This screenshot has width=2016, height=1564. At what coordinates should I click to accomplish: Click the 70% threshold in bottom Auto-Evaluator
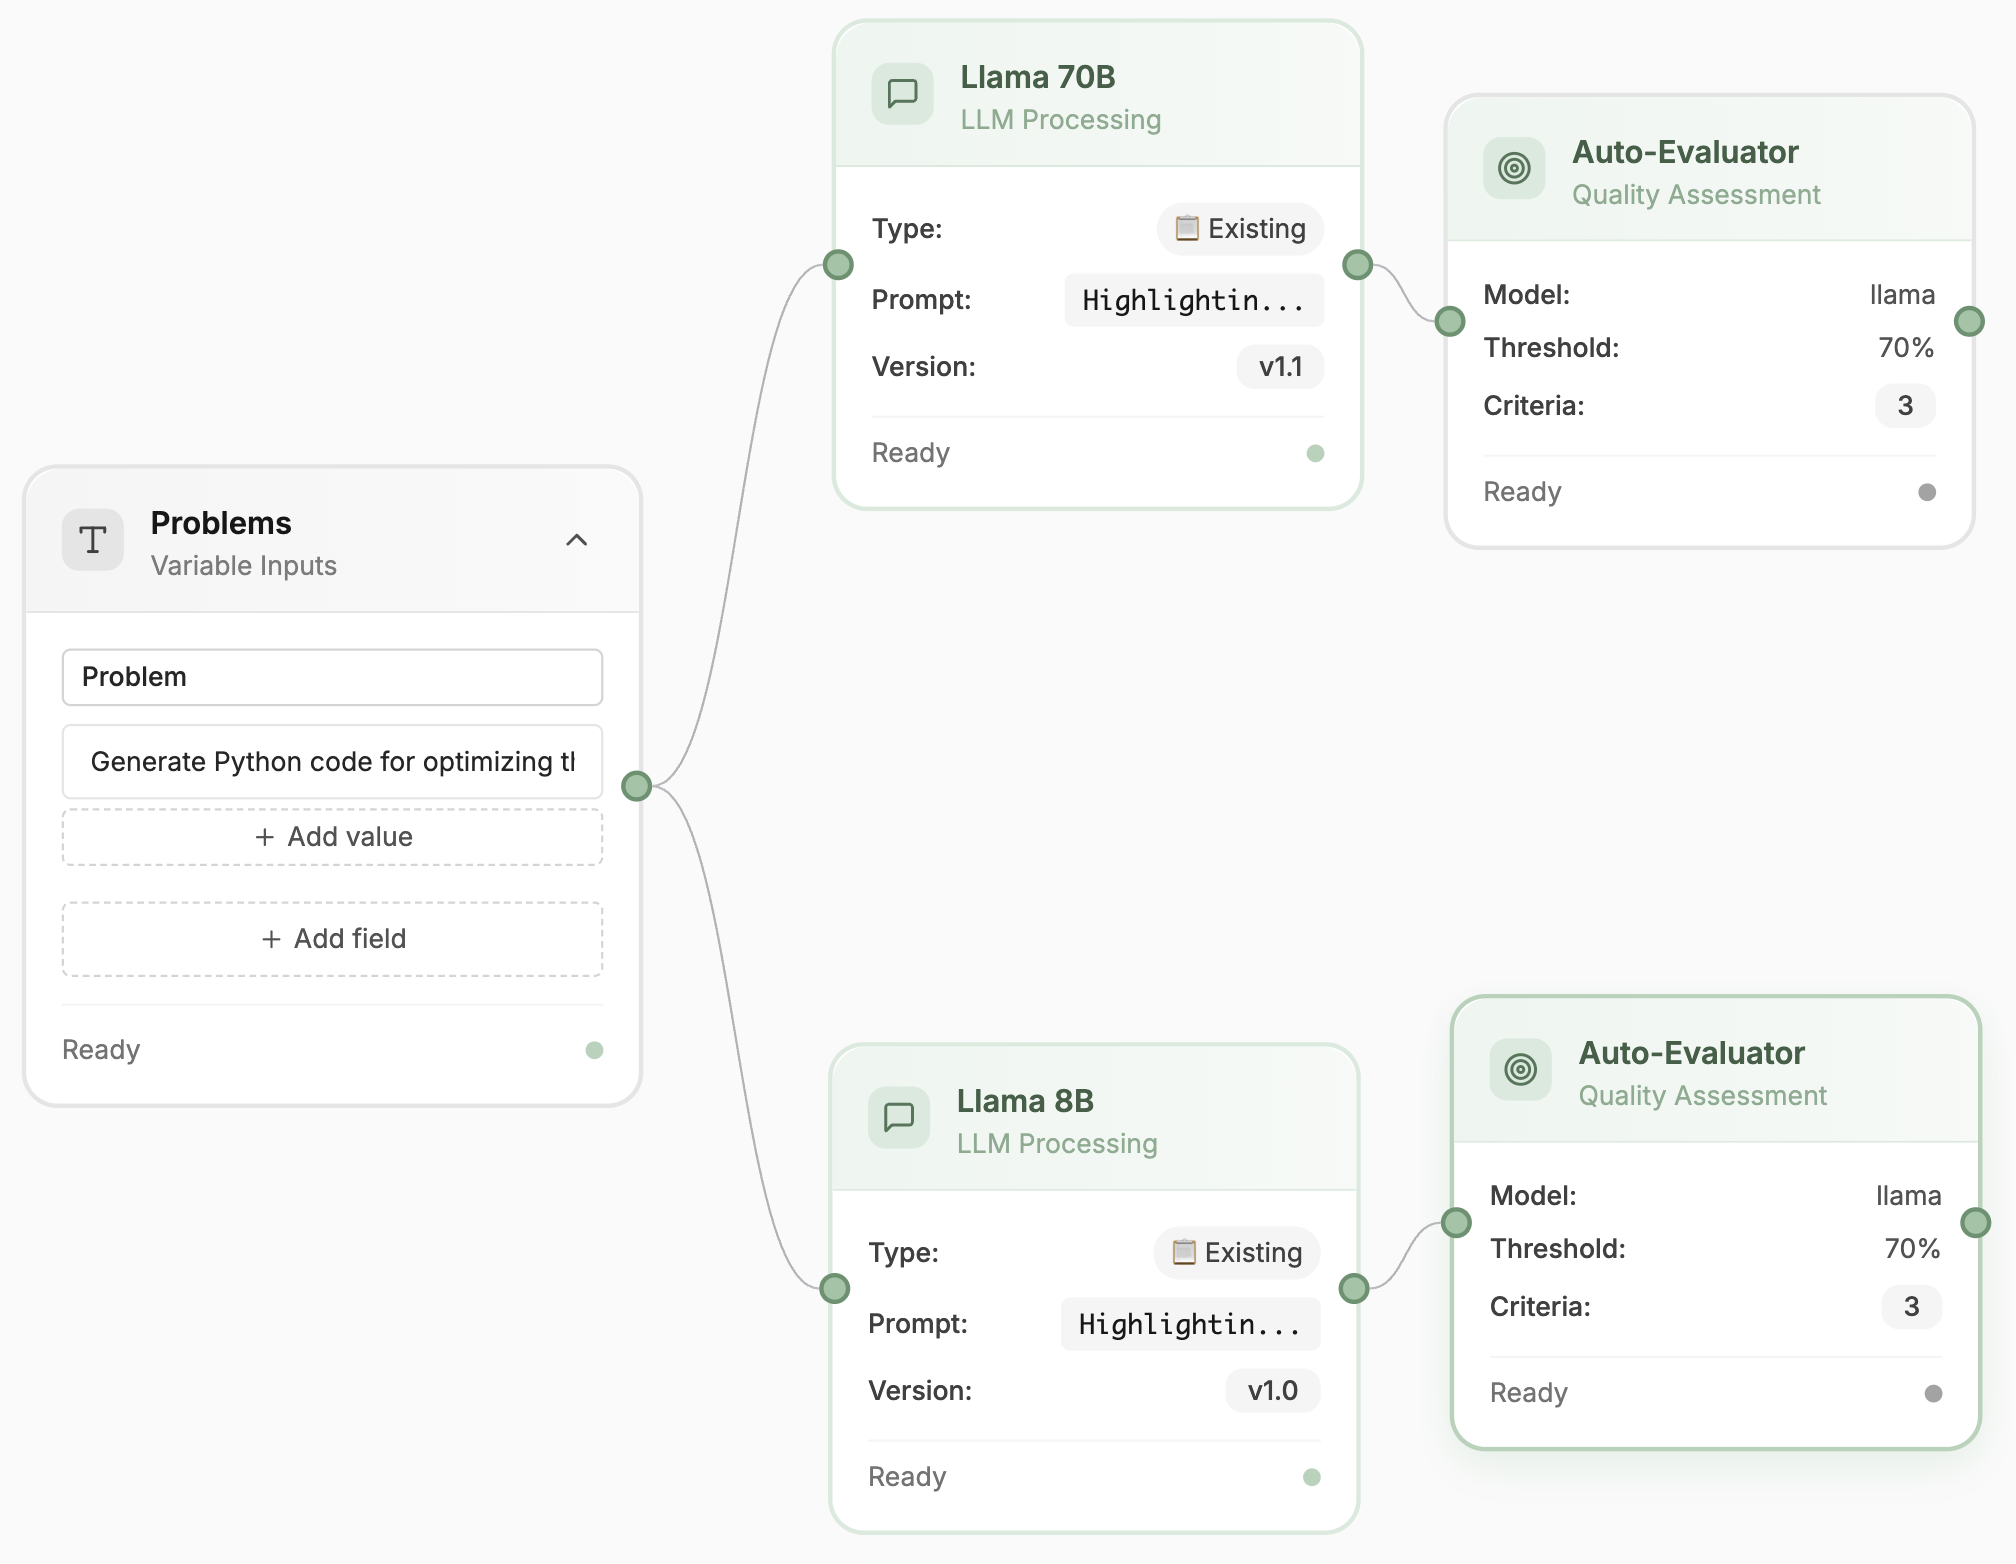pyautogui.click(x=1912, y=1249)
